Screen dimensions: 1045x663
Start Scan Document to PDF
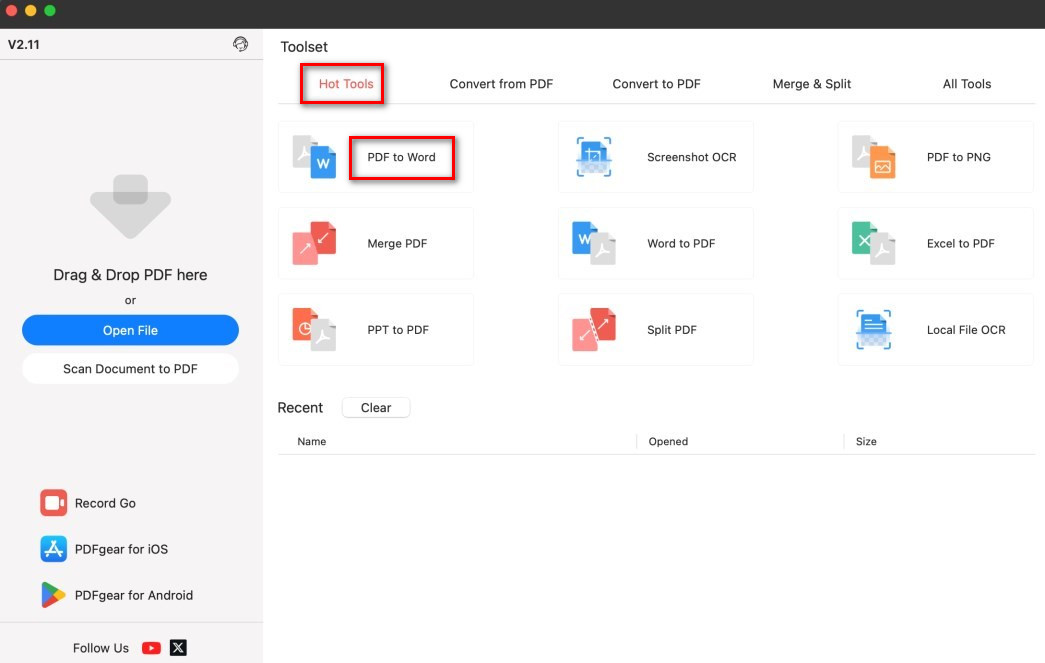pos(130,368)
